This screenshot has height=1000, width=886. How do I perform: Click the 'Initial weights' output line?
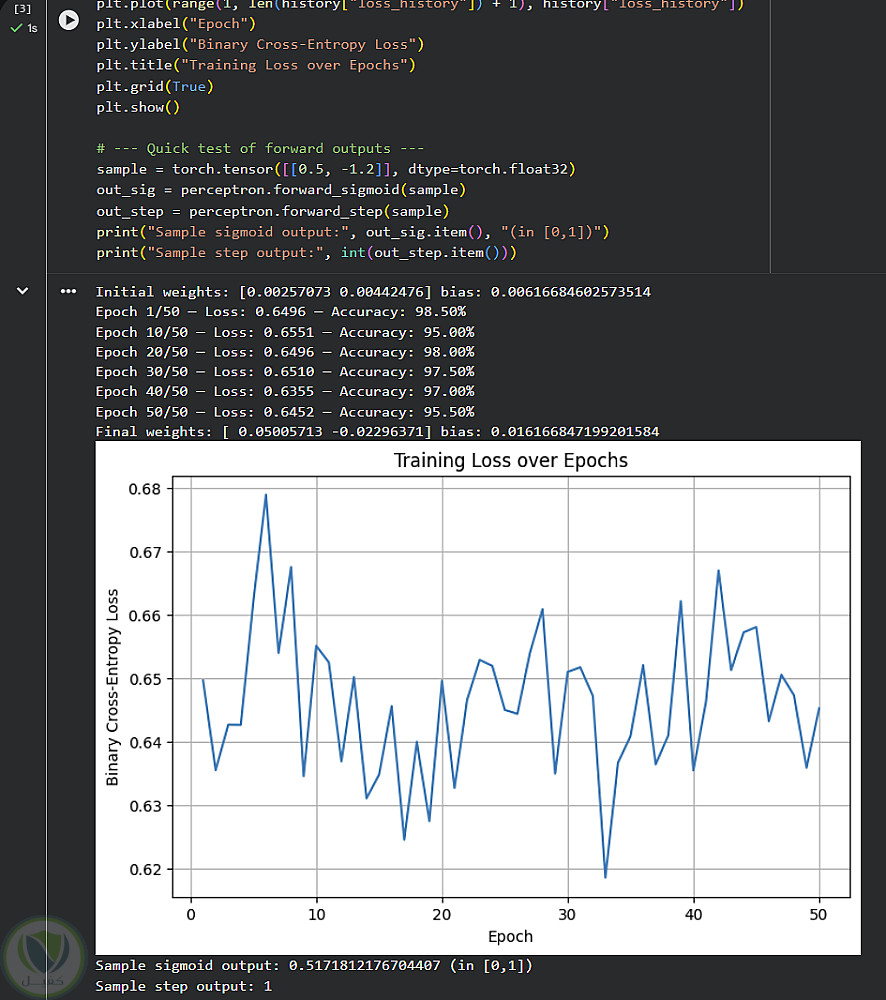373,292
